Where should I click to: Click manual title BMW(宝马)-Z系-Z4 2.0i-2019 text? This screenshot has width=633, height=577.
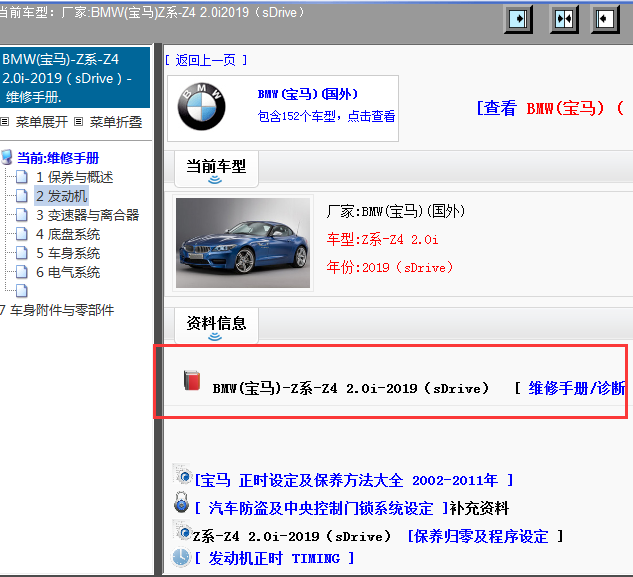coord(350,388)
